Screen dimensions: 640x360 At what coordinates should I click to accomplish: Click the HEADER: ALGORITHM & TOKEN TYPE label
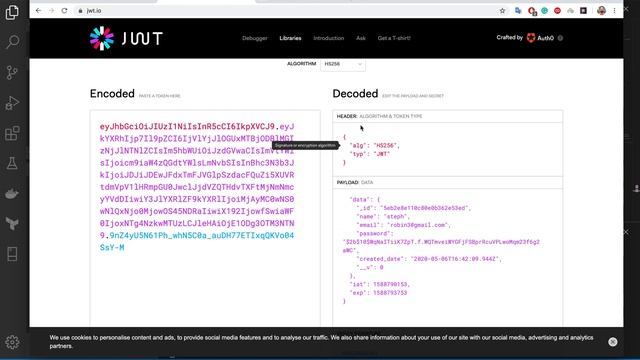pyautogui.click(x=380, y=116)
